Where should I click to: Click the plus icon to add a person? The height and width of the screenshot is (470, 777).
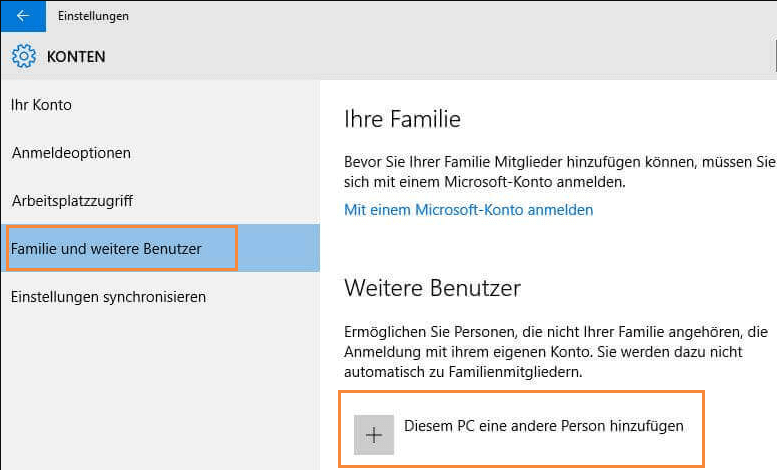(374, 435)
